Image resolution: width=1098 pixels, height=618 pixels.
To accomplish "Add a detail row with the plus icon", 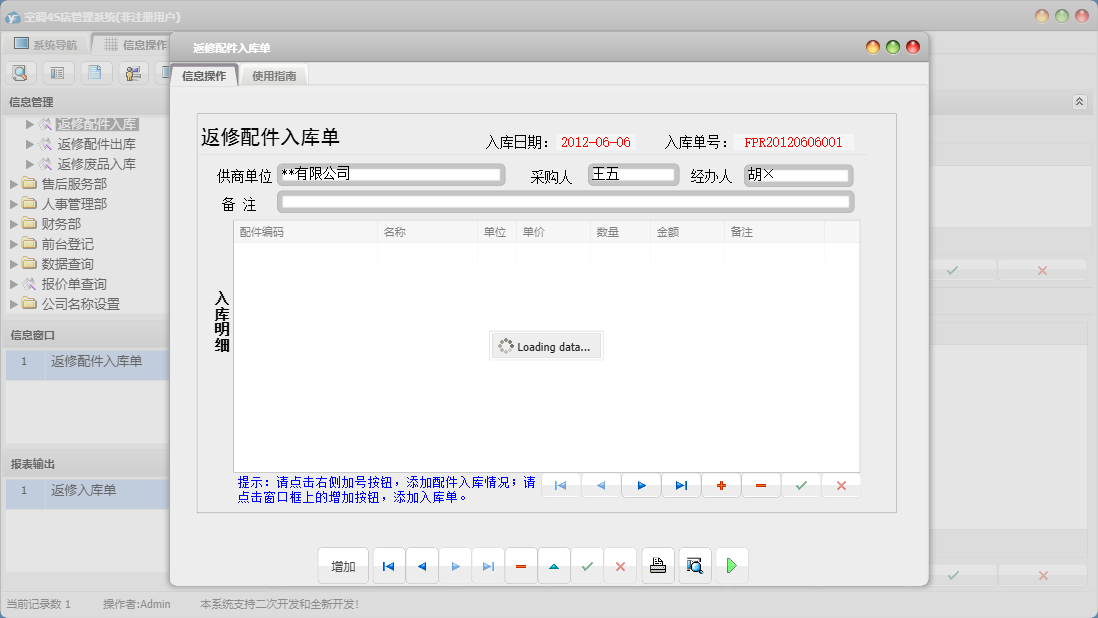I will (721, 485).
